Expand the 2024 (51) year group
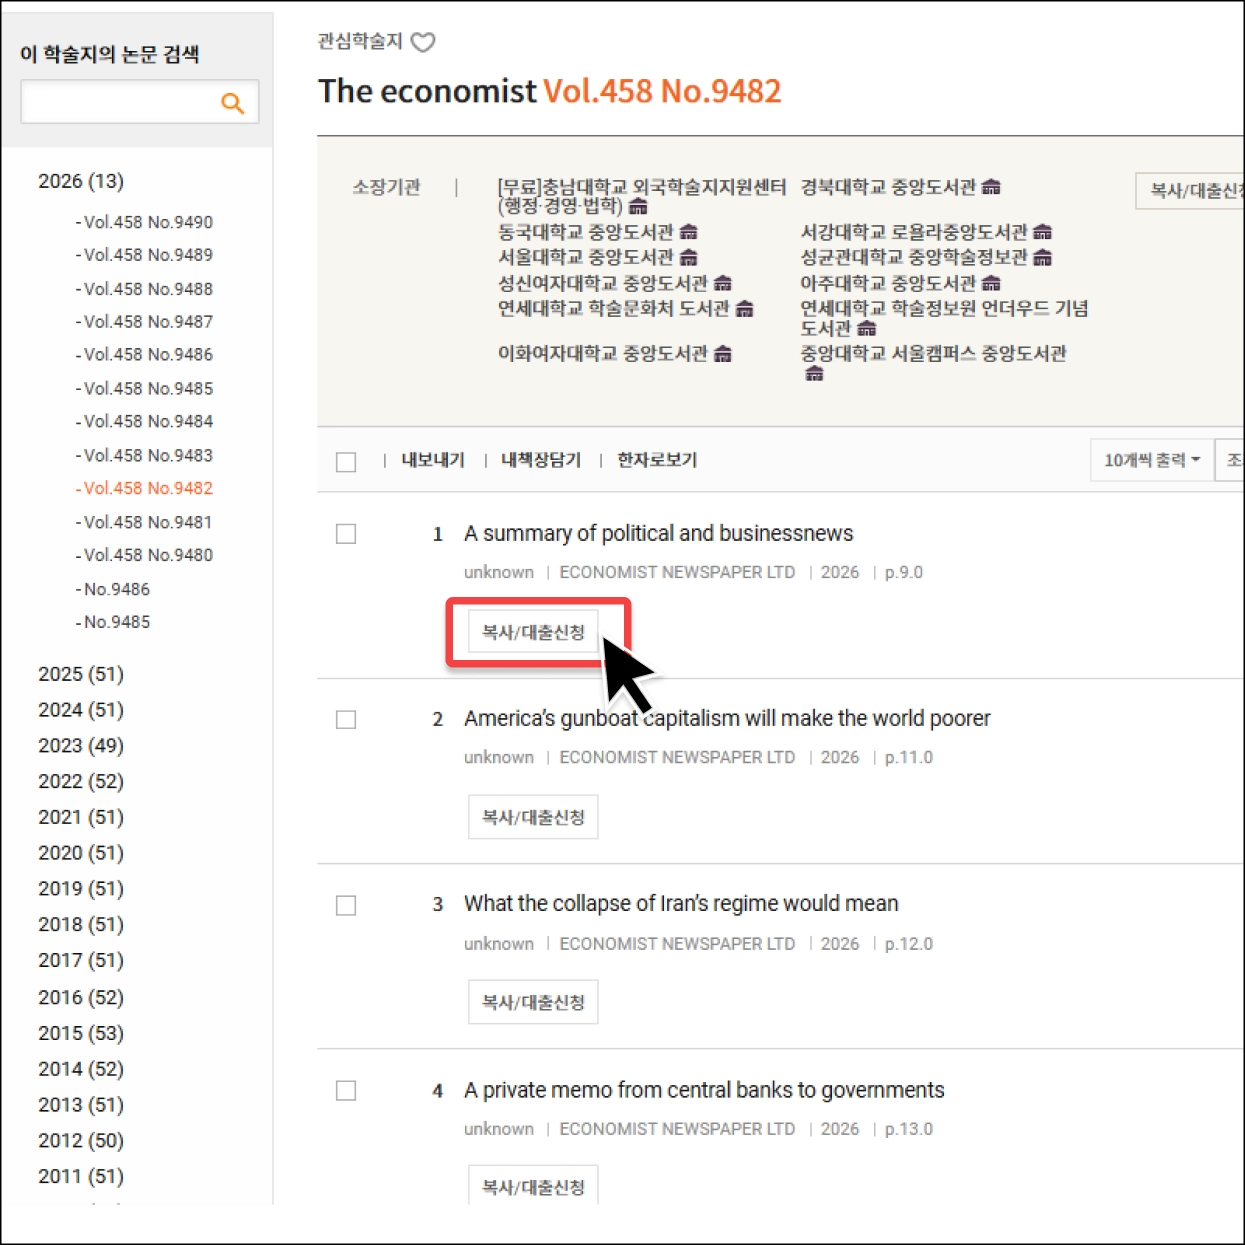Viewport: 1245px width, 1245px height. point(81,710)
